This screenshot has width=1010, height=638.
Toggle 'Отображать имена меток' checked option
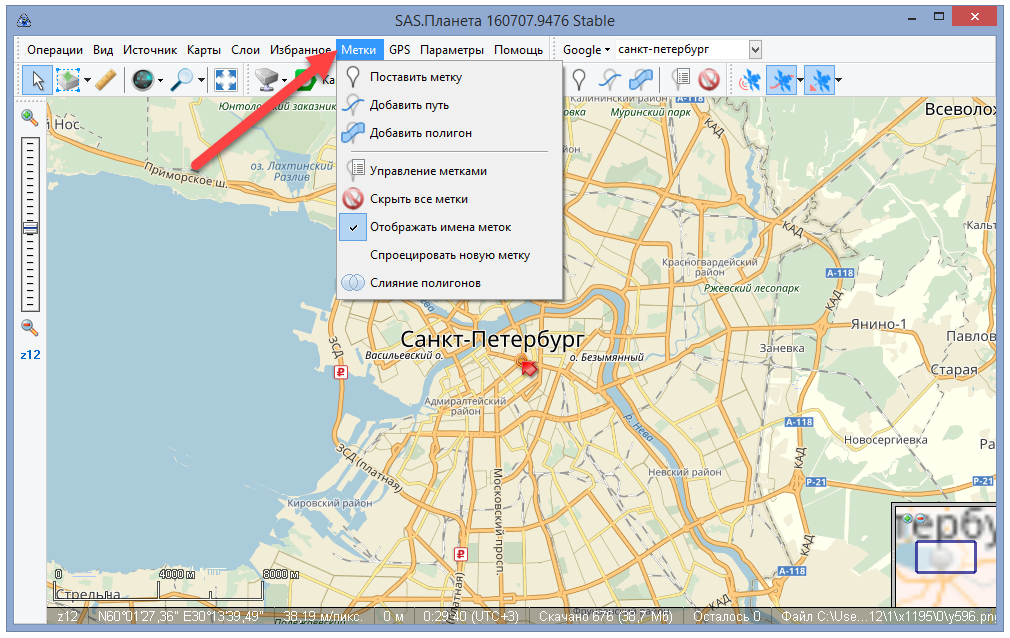point(440,227)
